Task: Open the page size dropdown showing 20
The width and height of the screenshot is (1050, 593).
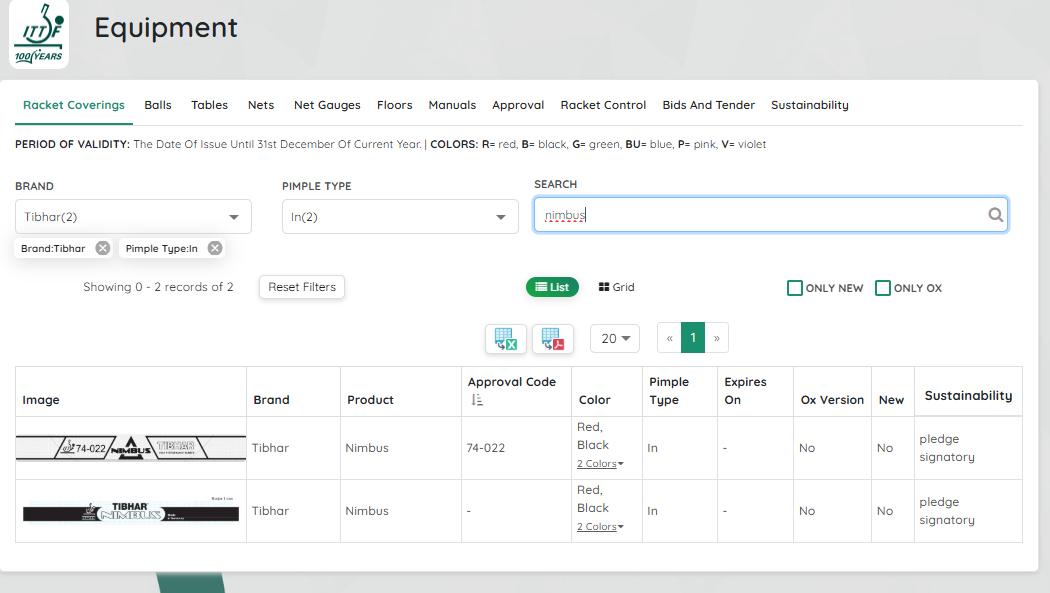Action: [x=615, y=339]
